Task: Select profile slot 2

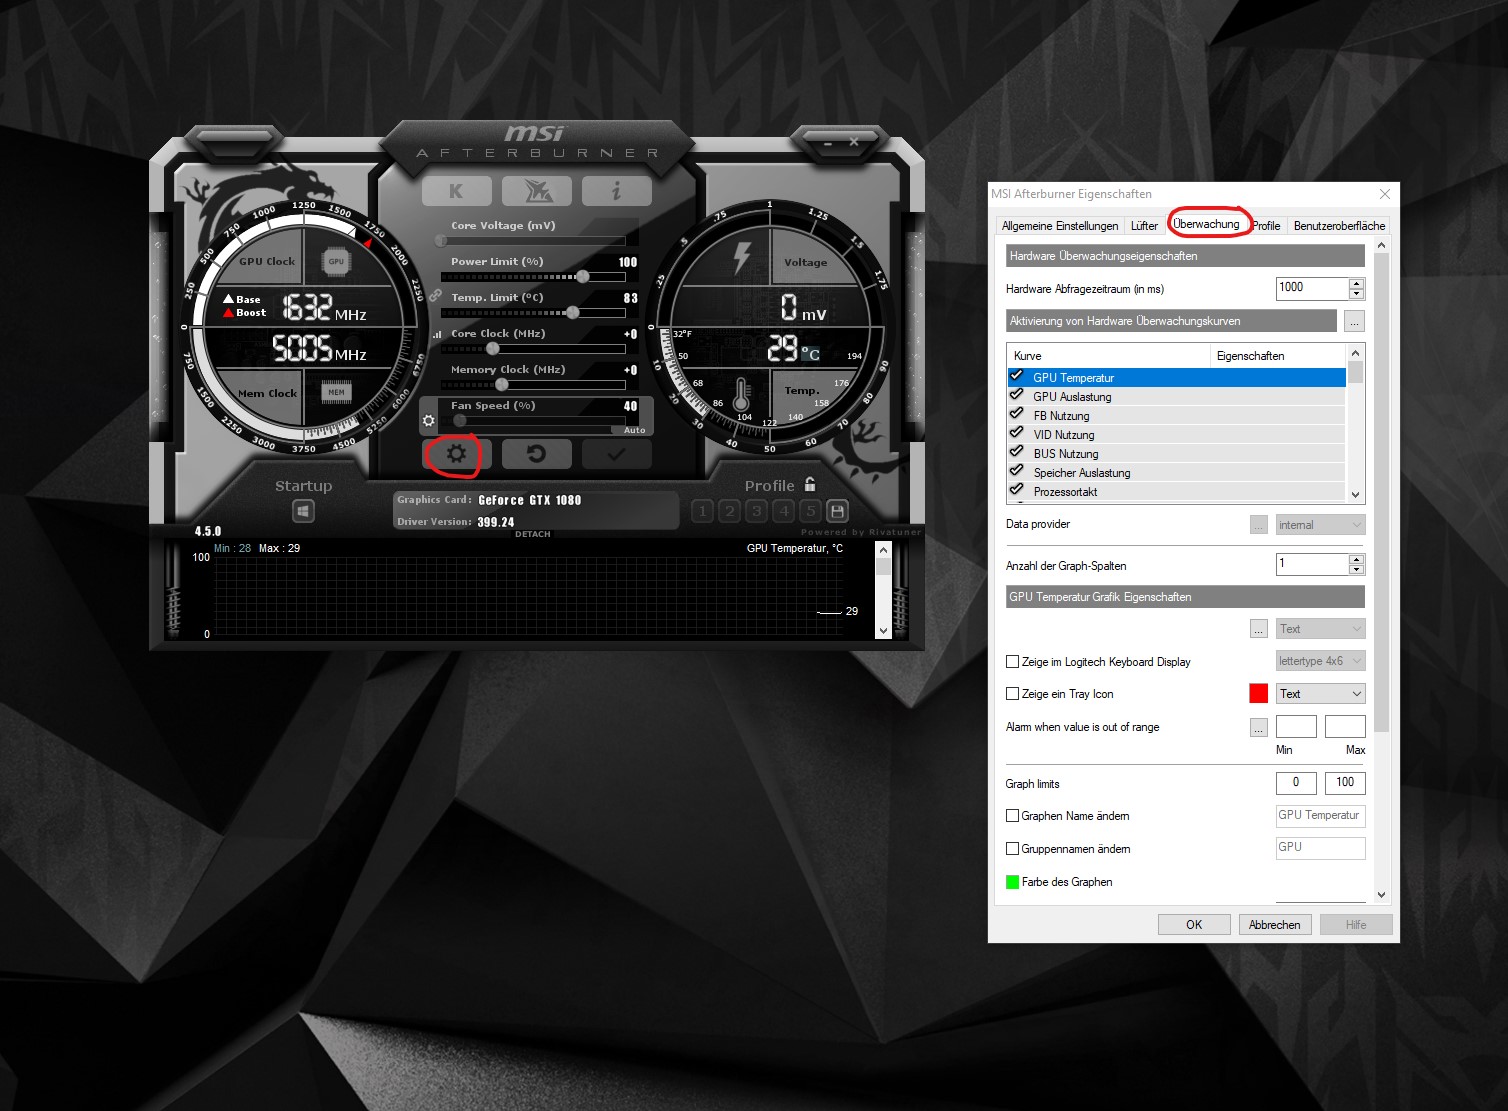Action: (x=729, y=511)
